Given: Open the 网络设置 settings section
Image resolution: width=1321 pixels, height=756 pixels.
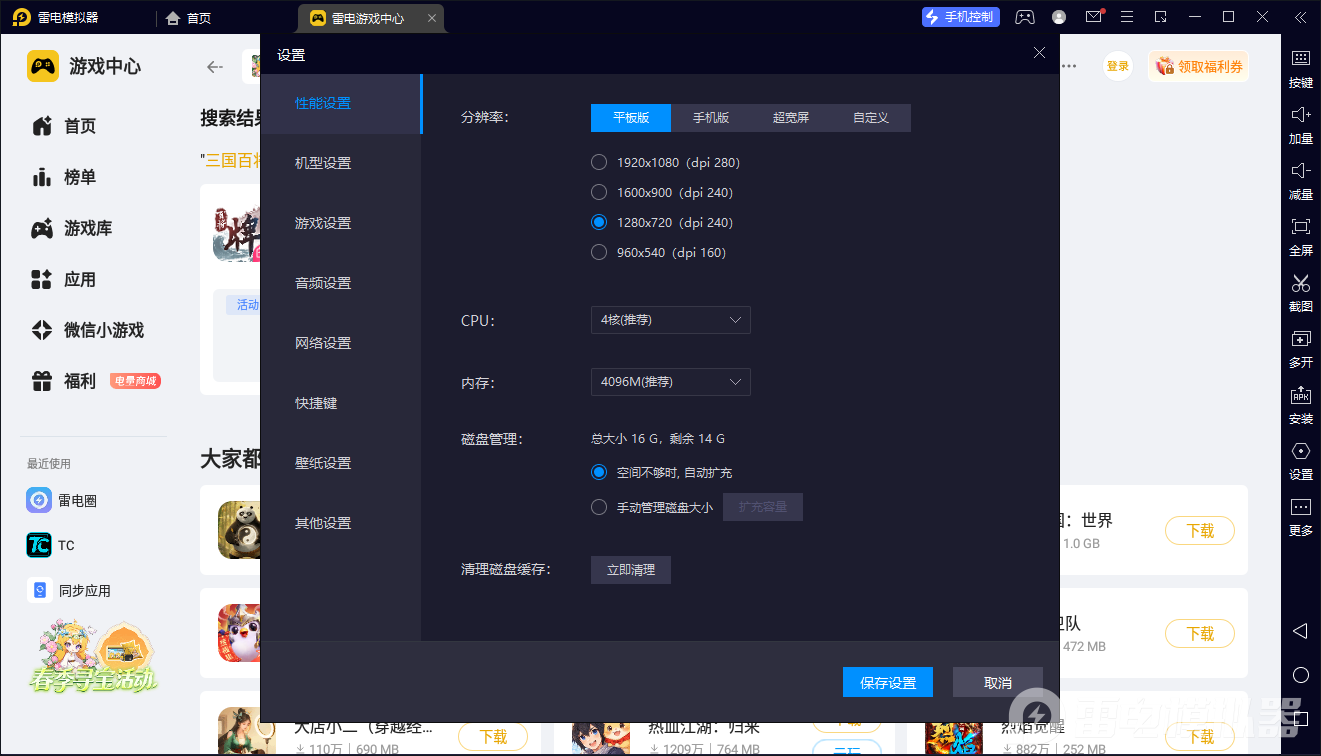Looking at the screenshot, I should tap(341, 344).
